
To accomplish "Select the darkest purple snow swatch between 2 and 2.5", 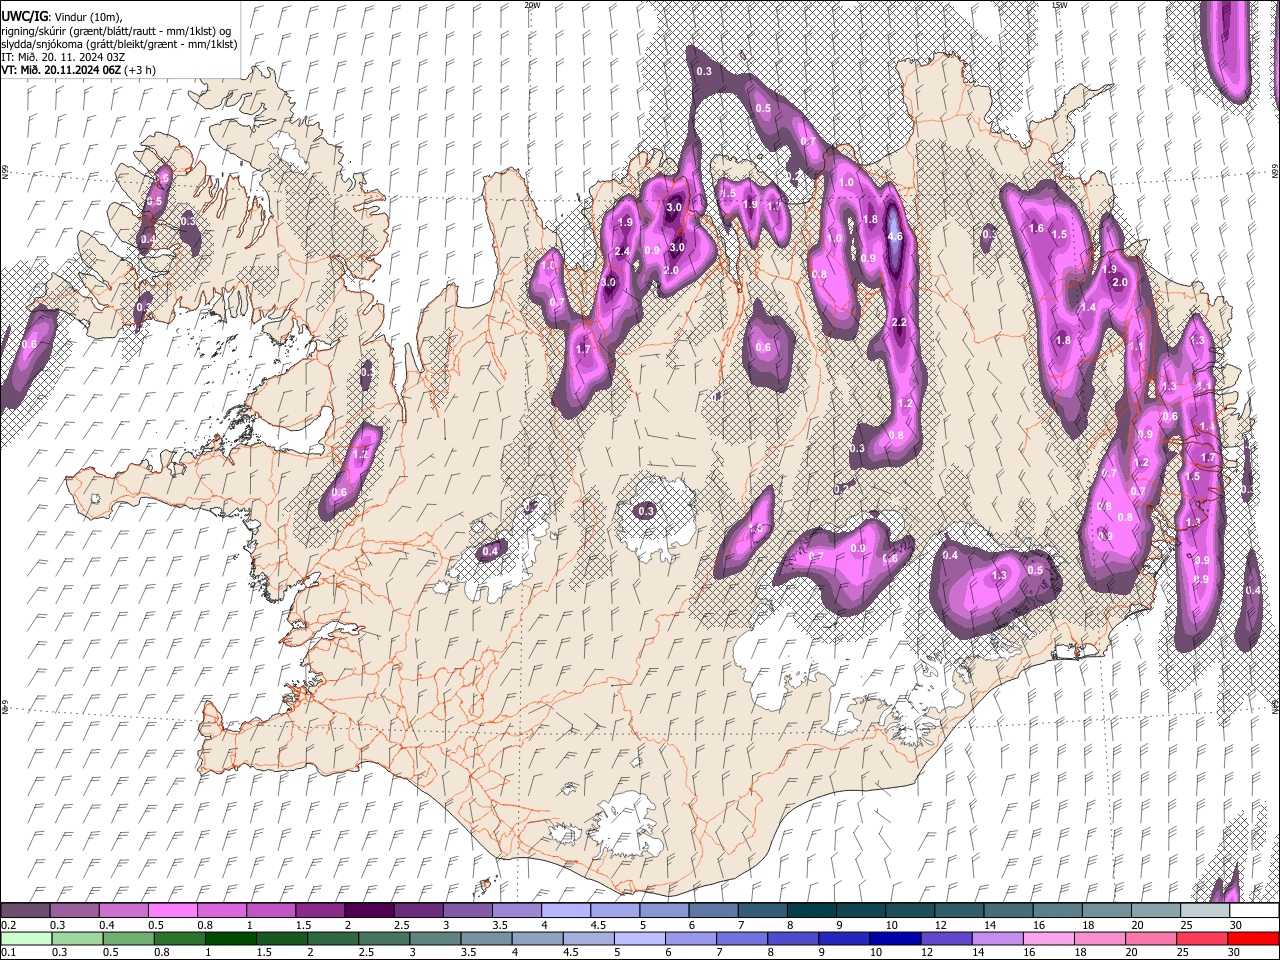I will (368, 910).
